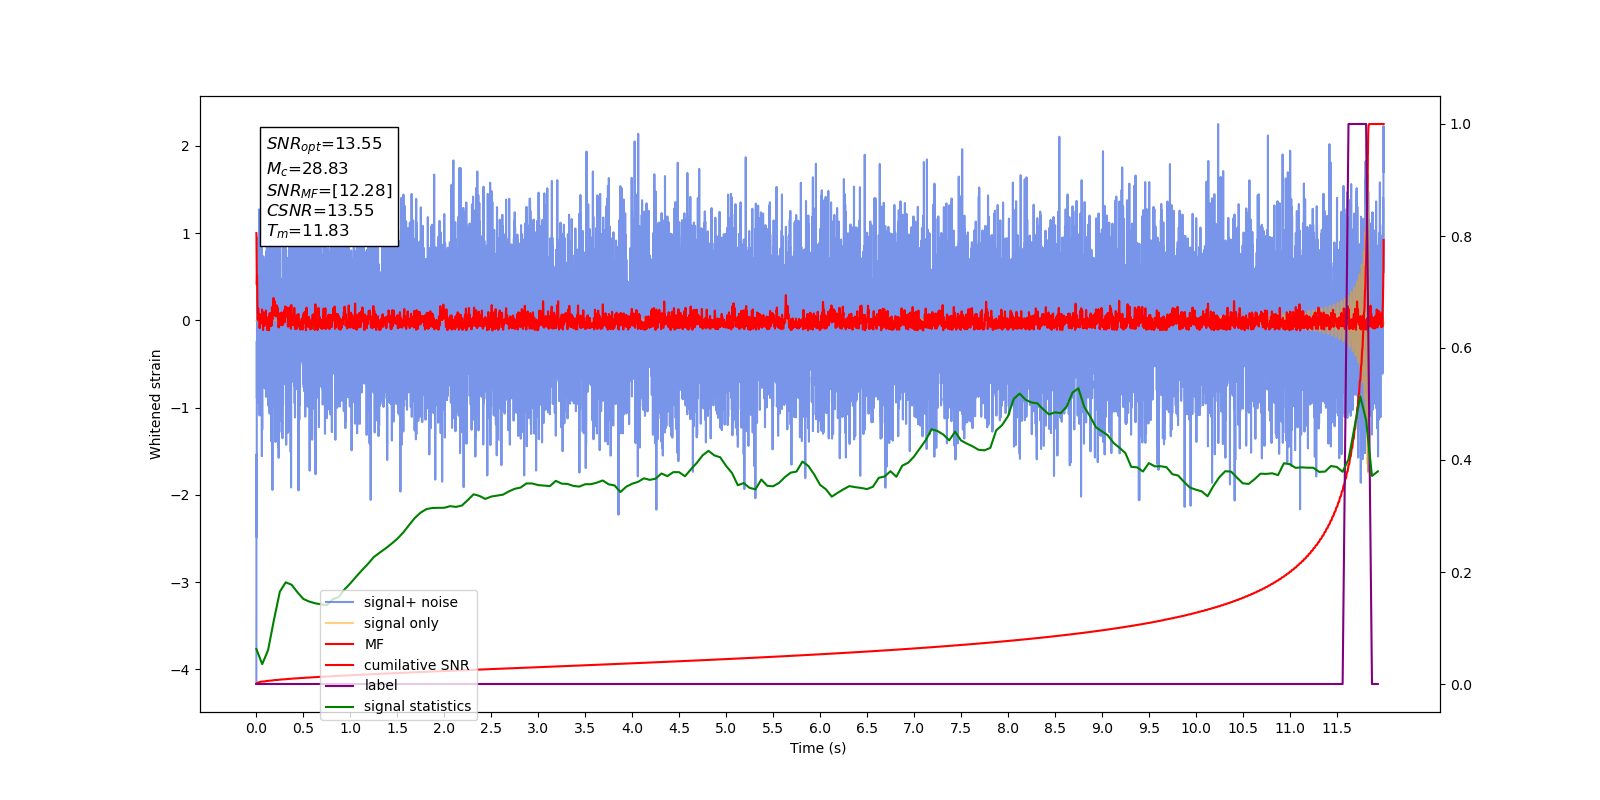Click the 10.0 x-axis tick label

coord(1196,728)
